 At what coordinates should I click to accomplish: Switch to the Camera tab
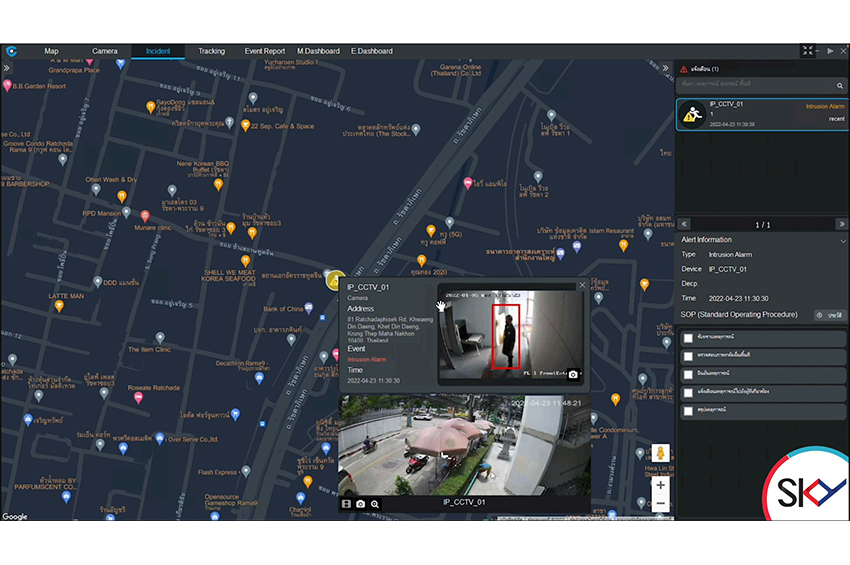click(x=105, y=51)
